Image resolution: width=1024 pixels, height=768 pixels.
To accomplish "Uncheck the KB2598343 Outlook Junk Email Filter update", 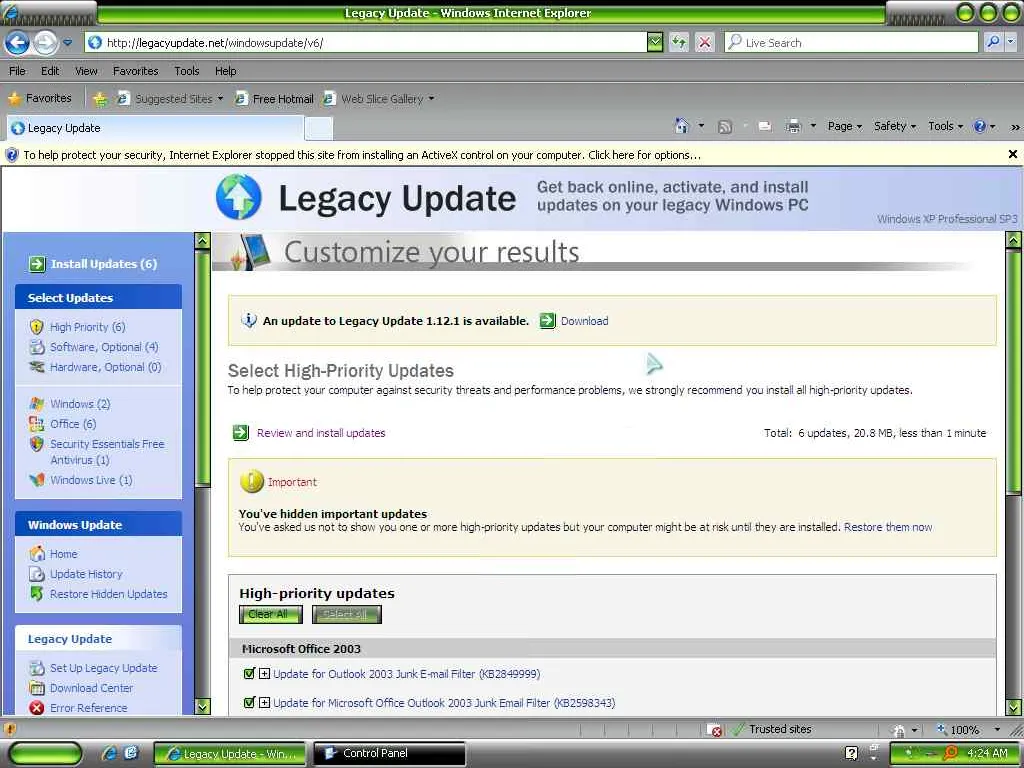I will (249, 703).
